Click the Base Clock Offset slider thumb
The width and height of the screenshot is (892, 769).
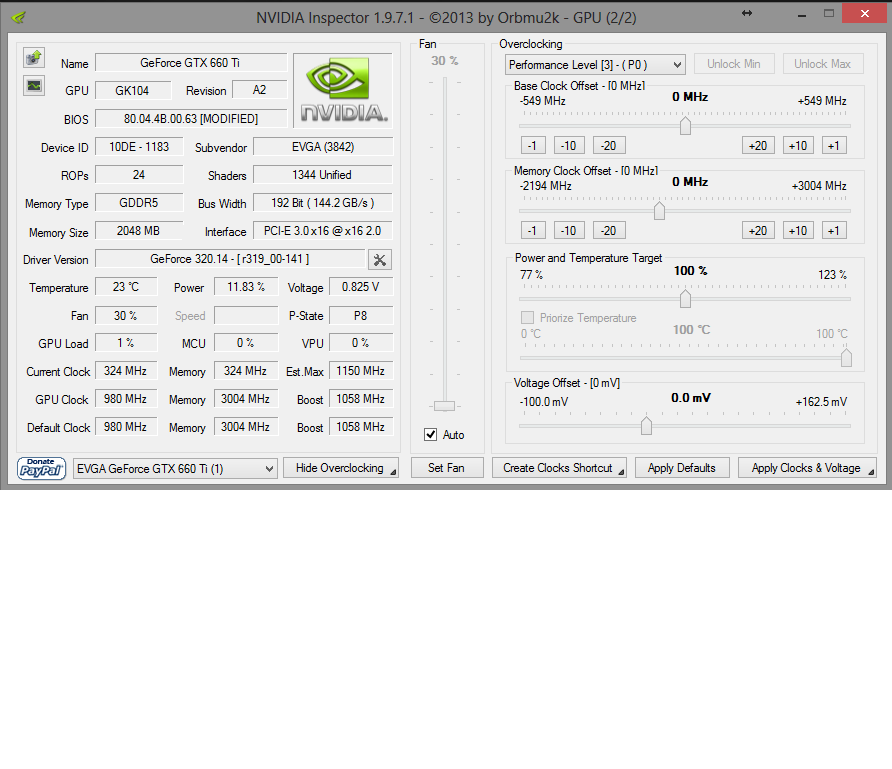[x=685, y=126]
